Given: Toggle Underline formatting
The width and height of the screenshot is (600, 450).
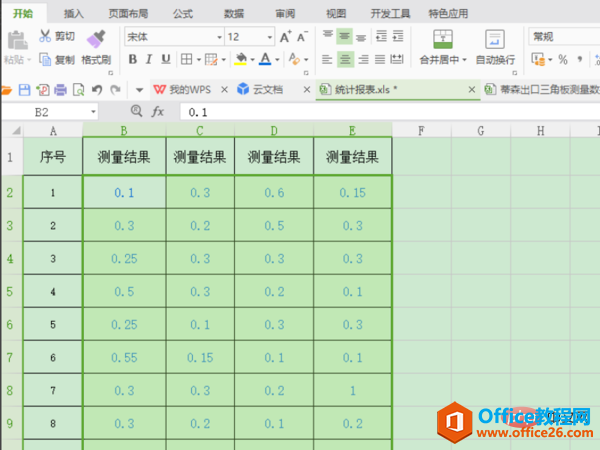Looking at the screenshot, I should coord(166,59).
